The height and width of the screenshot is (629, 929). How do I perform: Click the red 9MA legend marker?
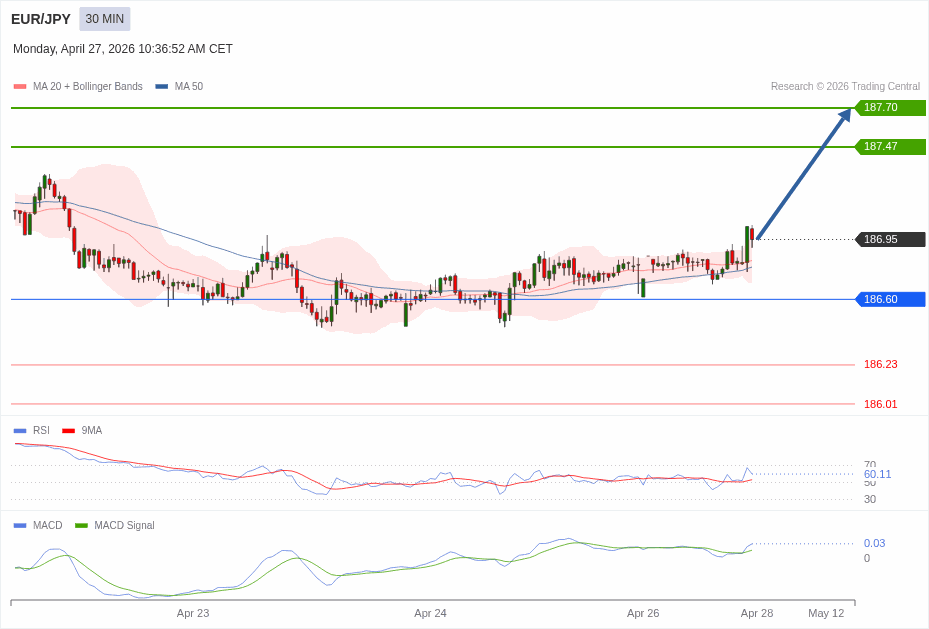click(x=68, y=431)
